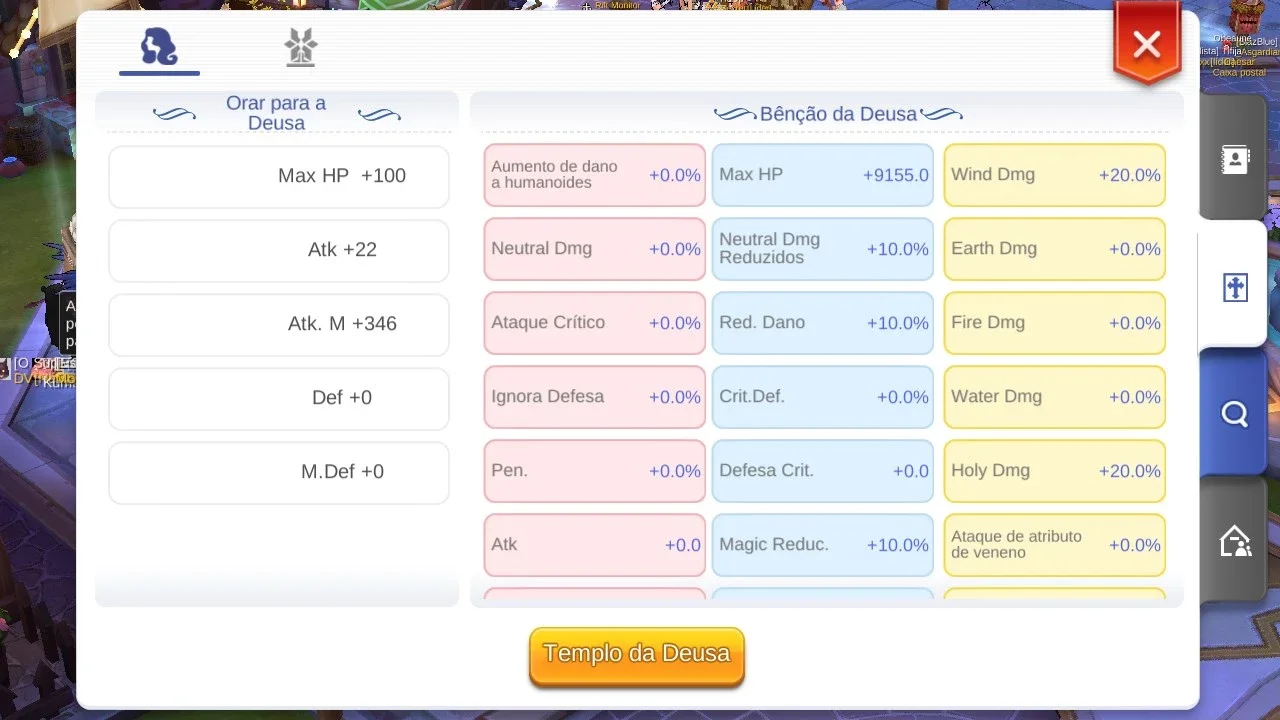Screen dimensions: 1280x720
Task: Select the Max HP +100 prayer row
Action: (279, 176)
